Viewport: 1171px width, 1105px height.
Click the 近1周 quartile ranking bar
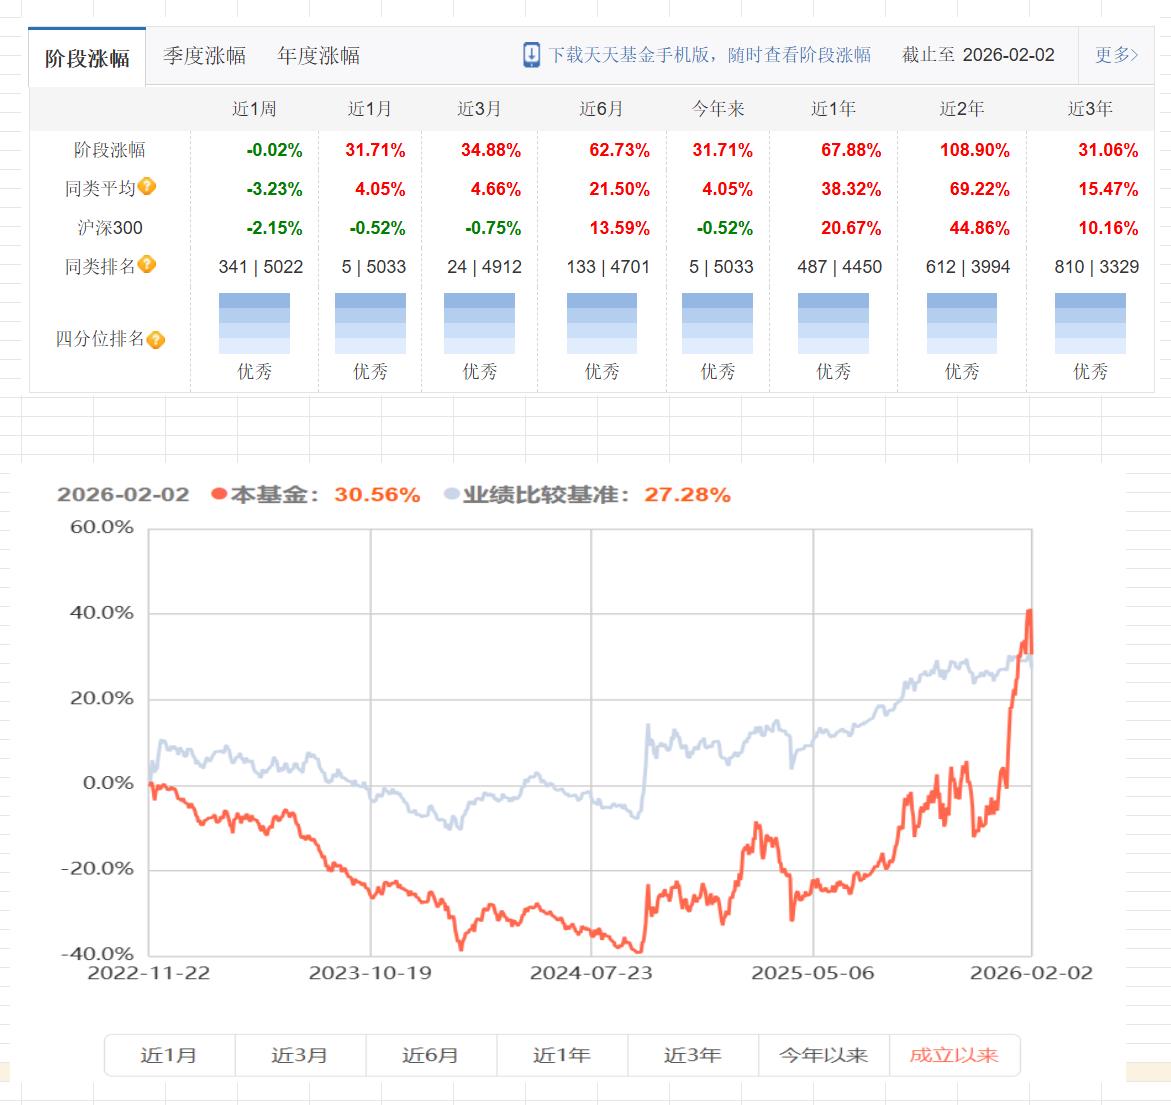tap(254, 323)
